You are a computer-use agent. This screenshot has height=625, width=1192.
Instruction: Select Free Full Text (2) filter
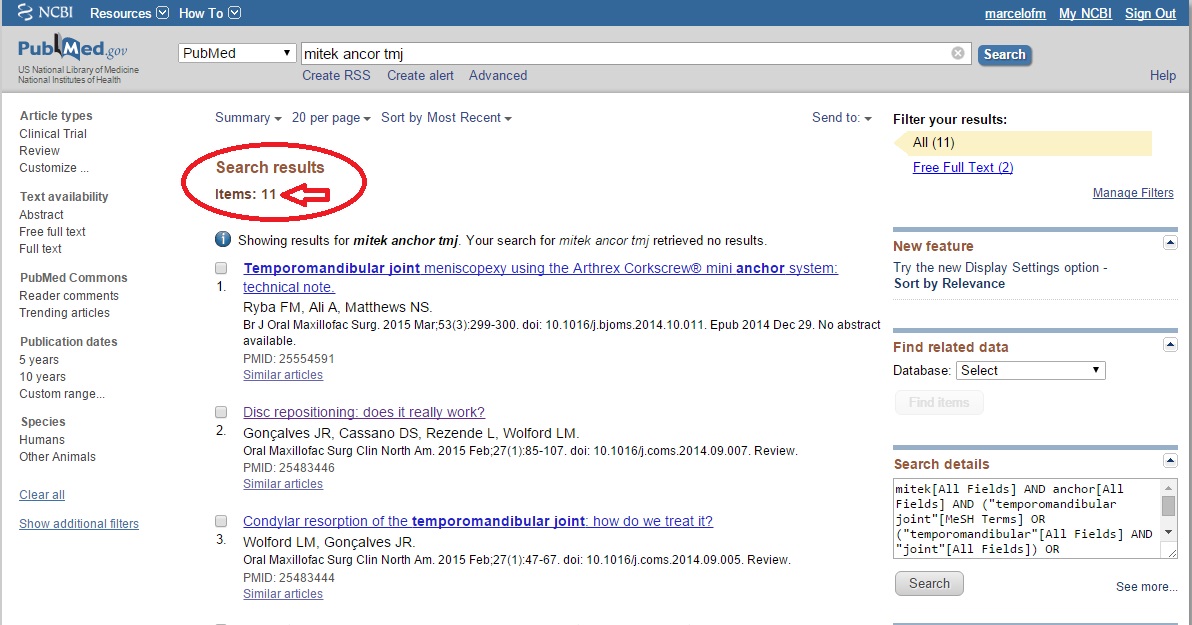[963, 167]
